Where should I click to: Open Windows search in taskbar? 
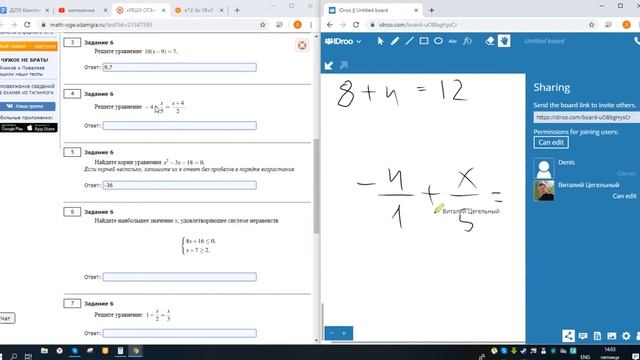(x=13, y=356)
